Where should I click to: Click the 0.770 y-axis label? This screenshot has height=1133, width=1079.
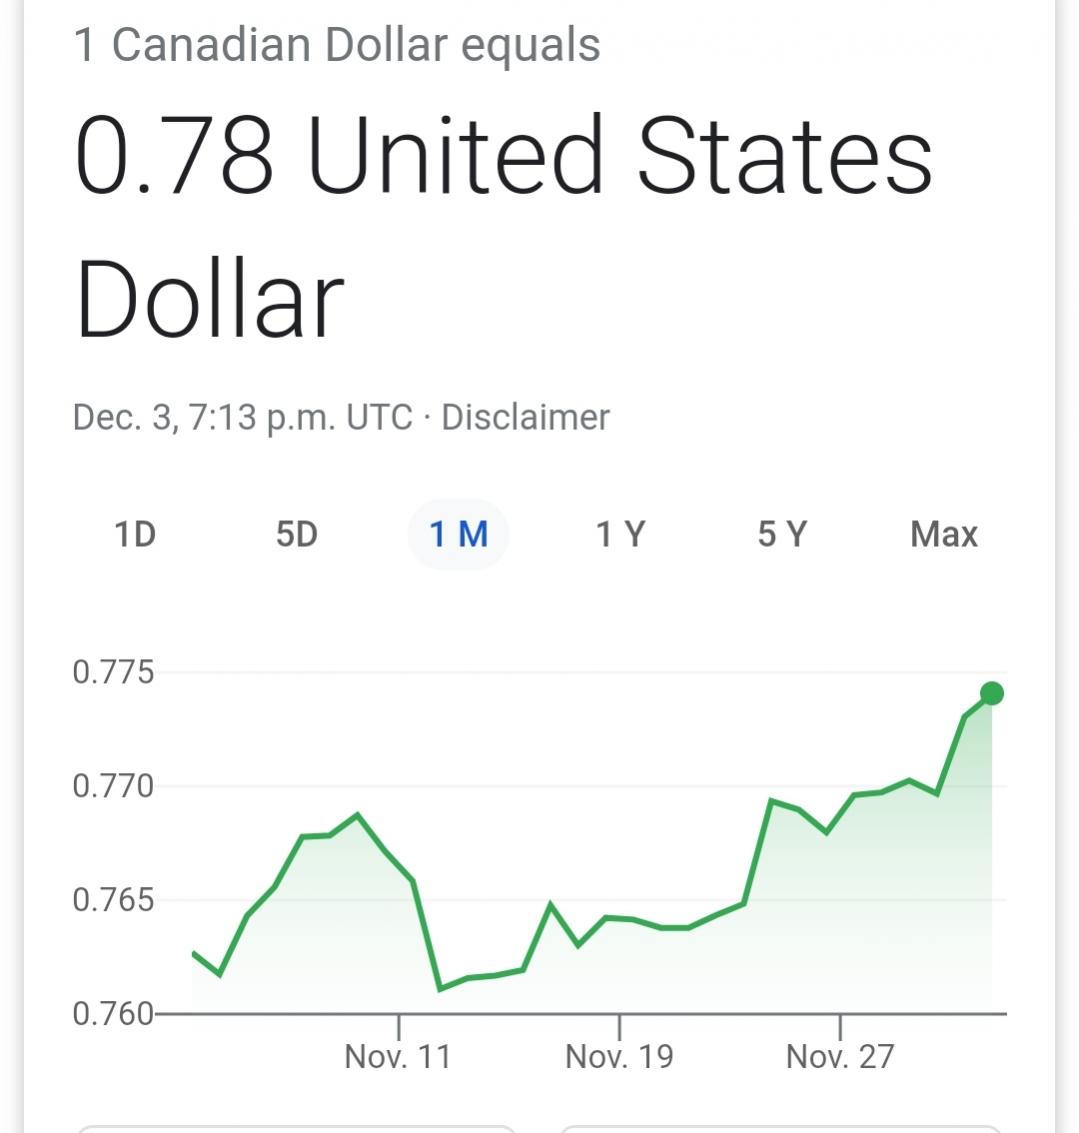coord(113,786)
